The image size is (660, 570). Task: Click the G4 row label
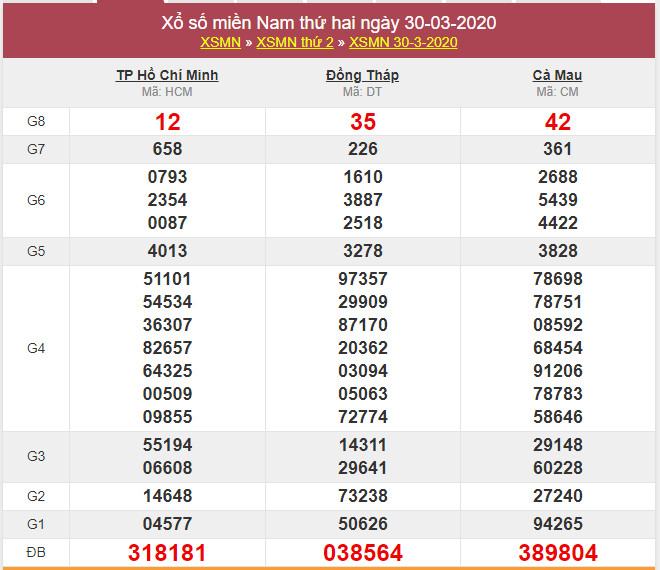(36, 348)
